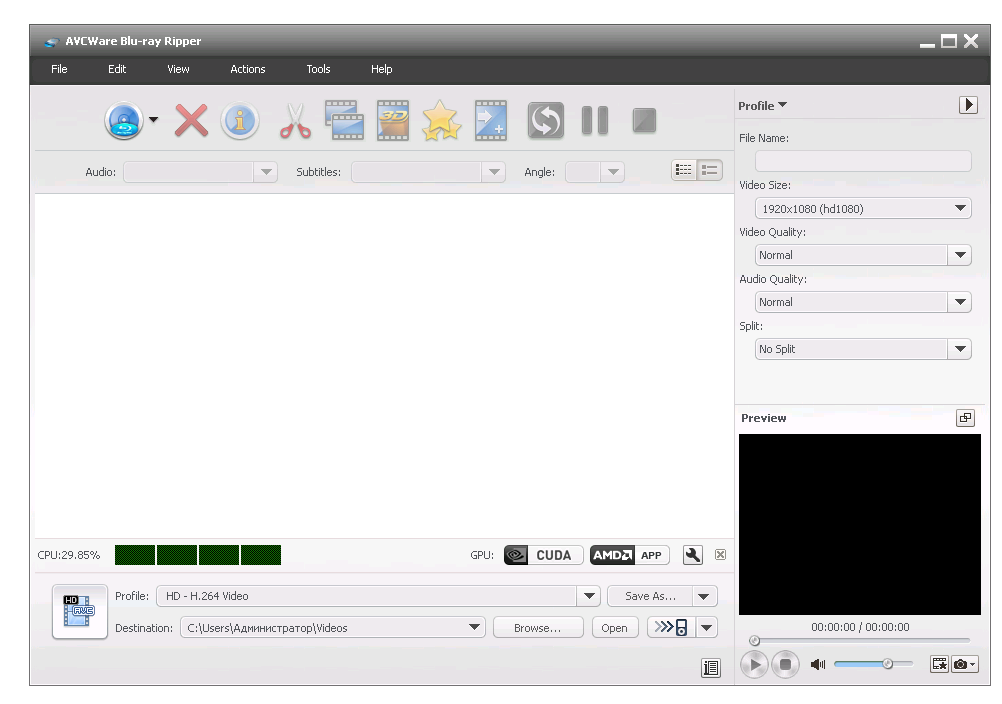Image resolution: width=1002 pixels, height=704 pixels.
Task: Switch to compact list view
Action: 684,171
